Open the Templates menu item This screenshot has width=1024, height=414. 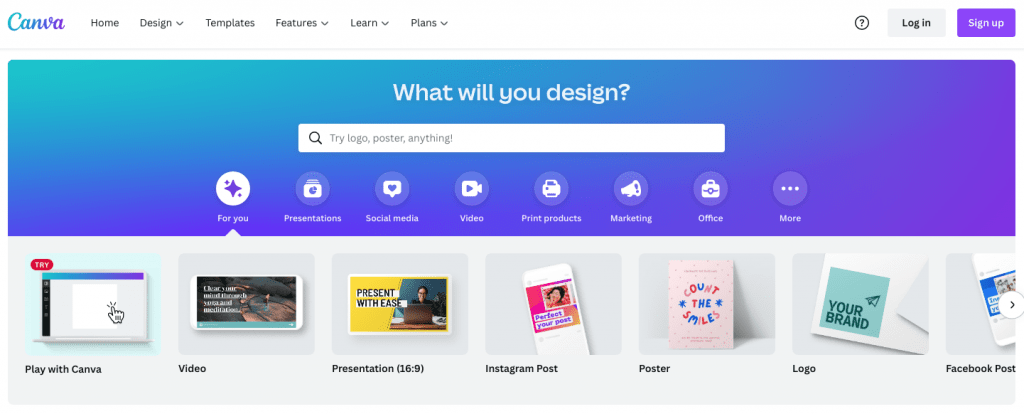[230, 23]
